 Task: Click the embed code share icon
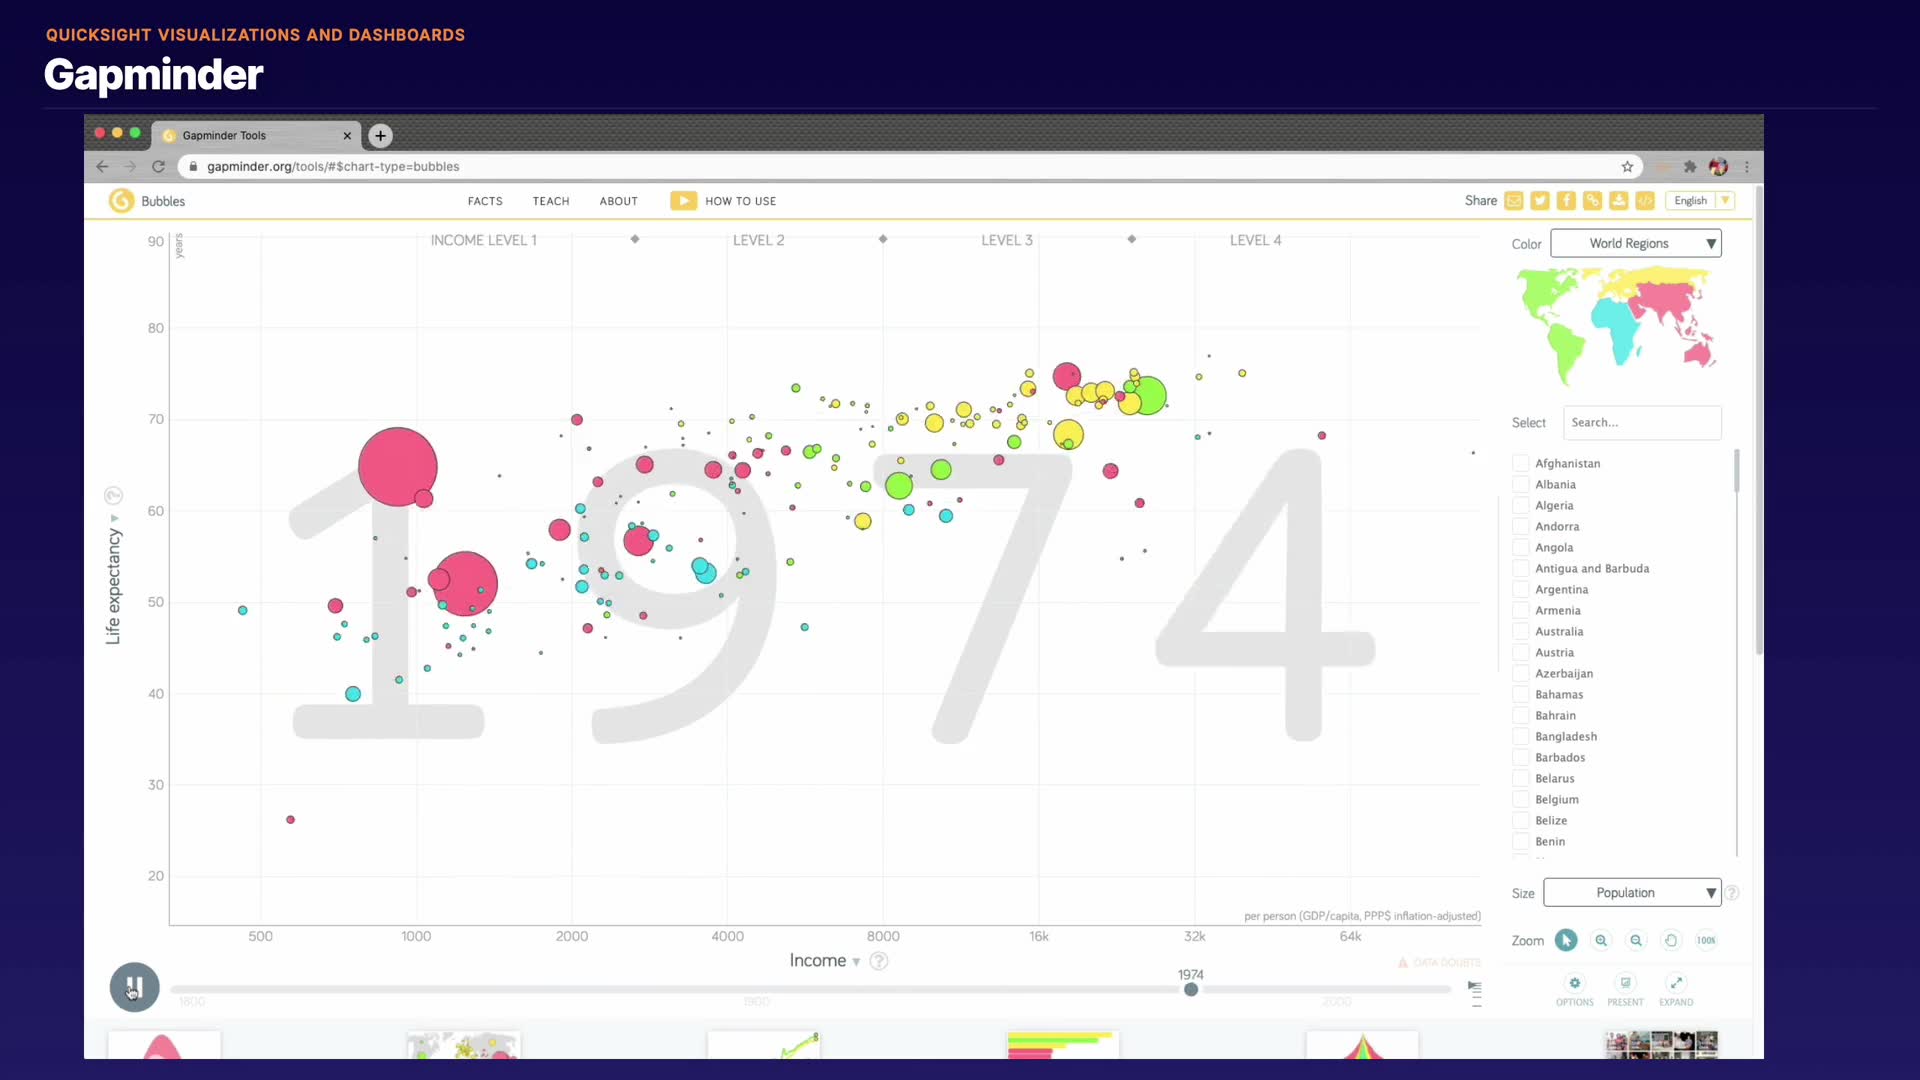tap(1645, 201)
